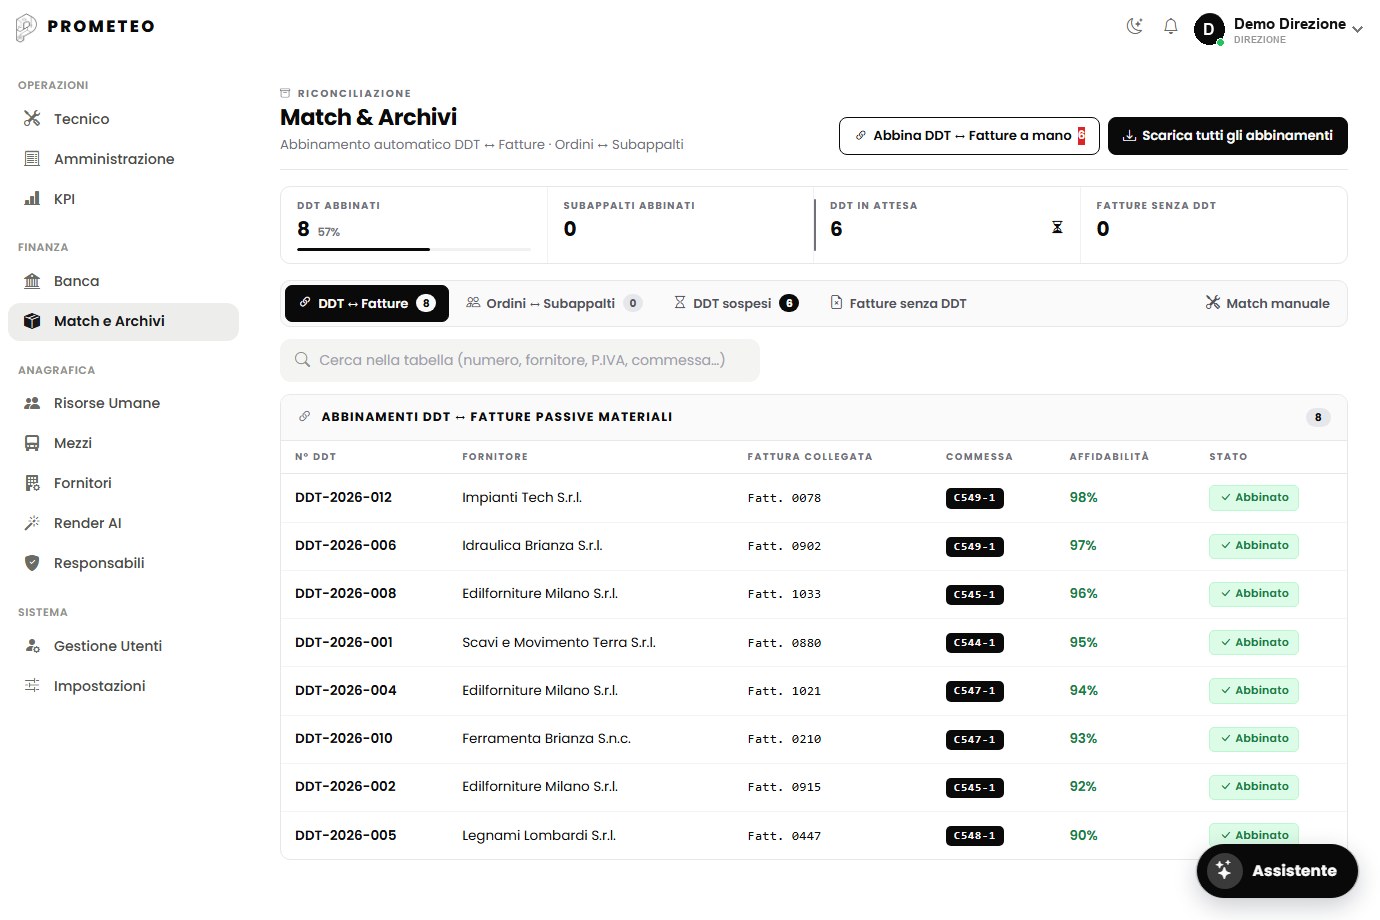Viewport: 1380px width, 920px height.
Task: Select Match e Archivi sidebar item
Action: click(x=123, y=321)
